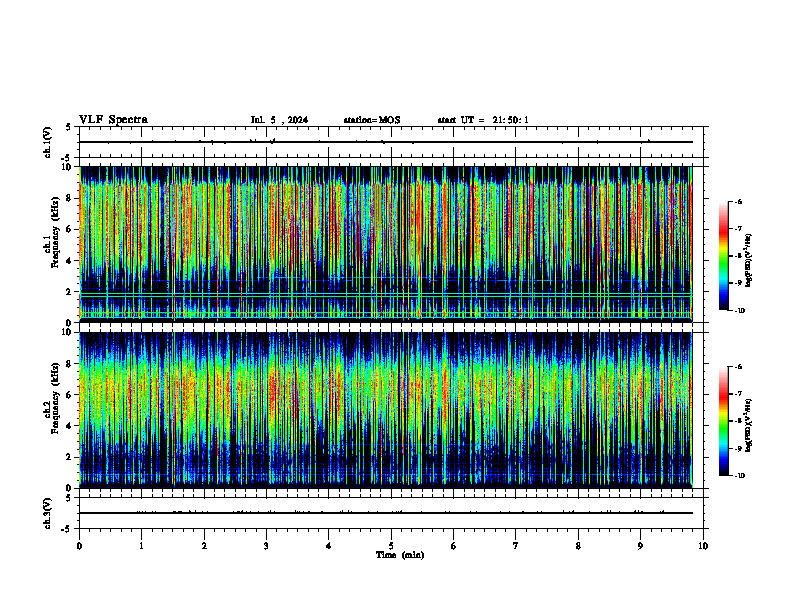Click the ch.2 spectrogram color scale bar
The width and height of the screenshot is (792, 612).
click(723, 421)
